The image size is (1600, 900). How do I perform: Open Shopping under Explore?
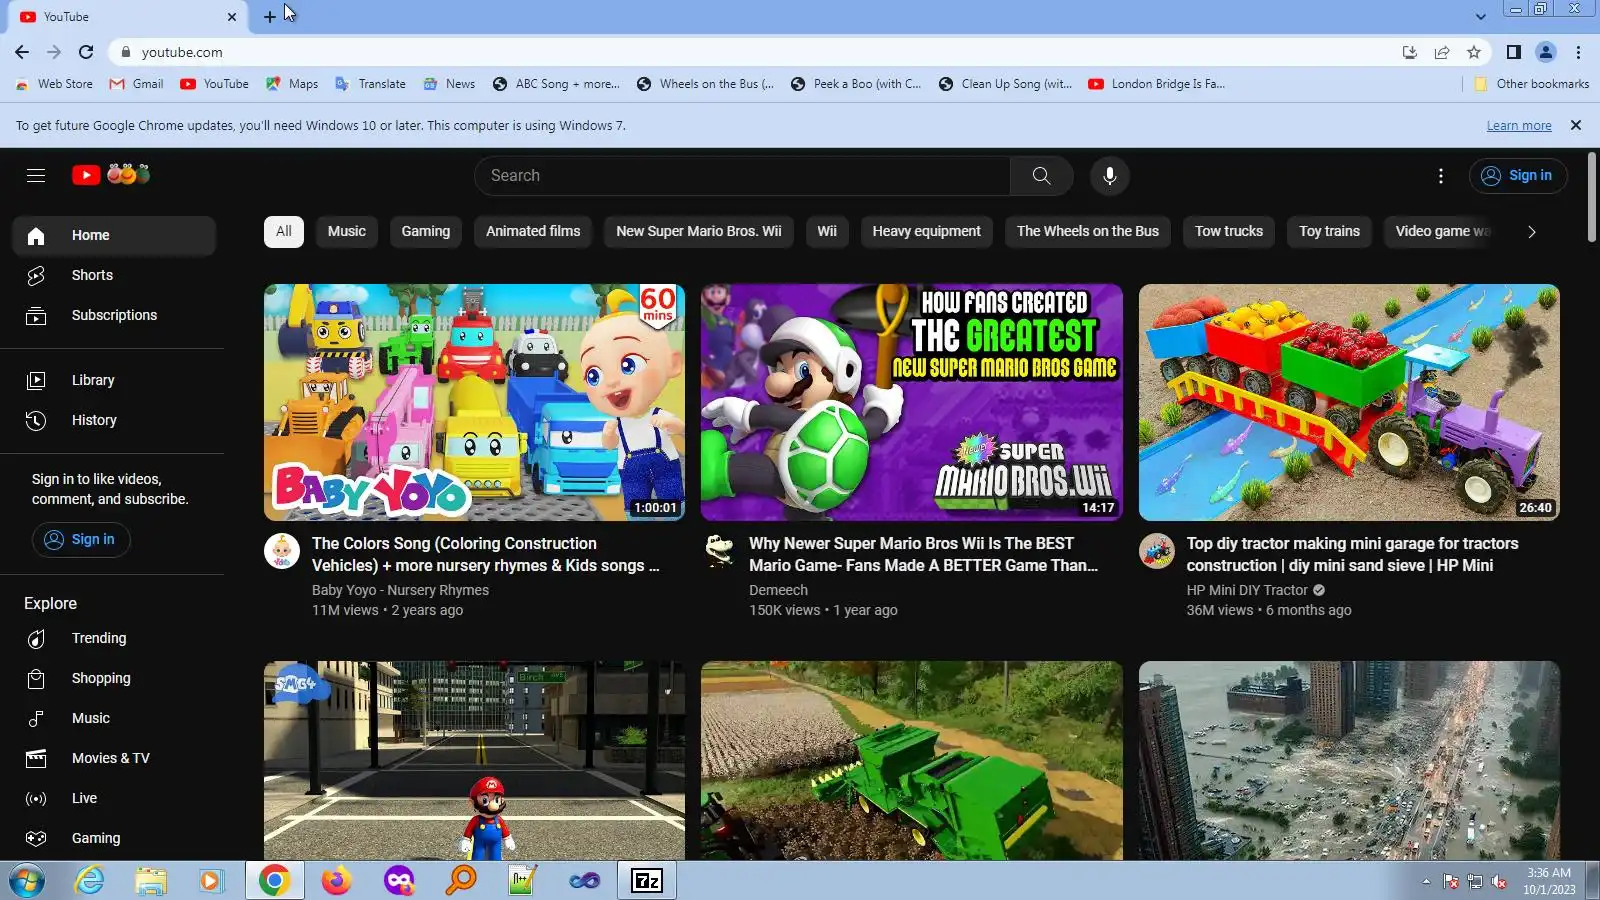click(114, 678)
